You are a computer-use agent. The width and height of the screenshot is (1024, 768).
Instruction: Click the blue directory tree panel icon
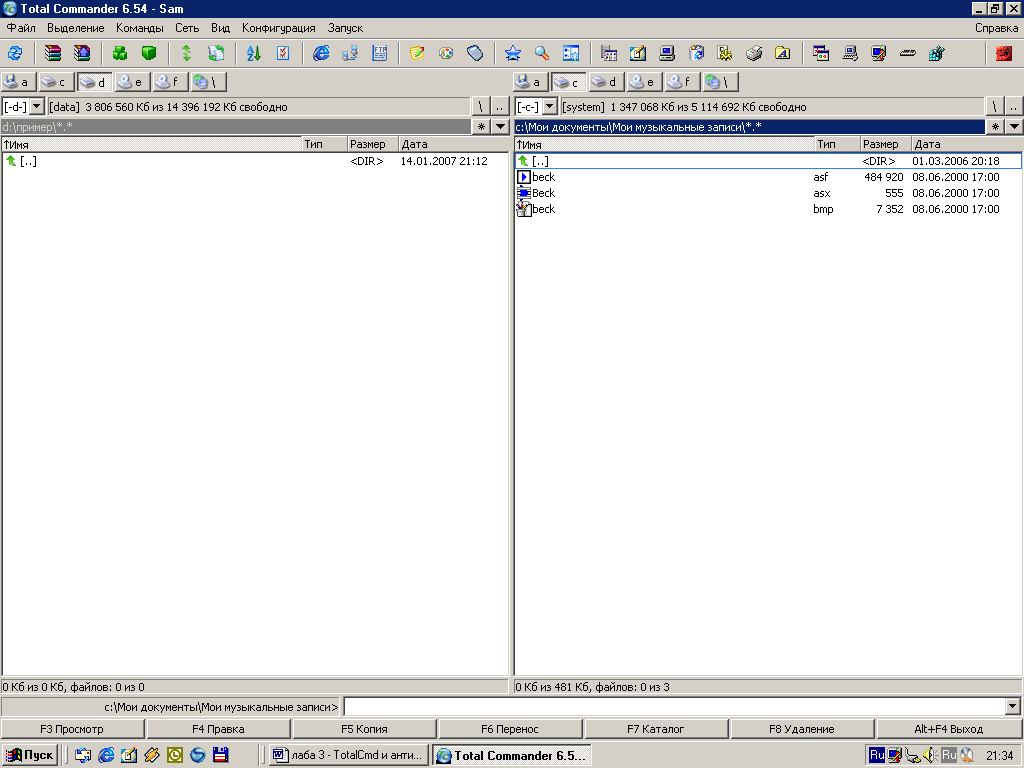(571, 54)
